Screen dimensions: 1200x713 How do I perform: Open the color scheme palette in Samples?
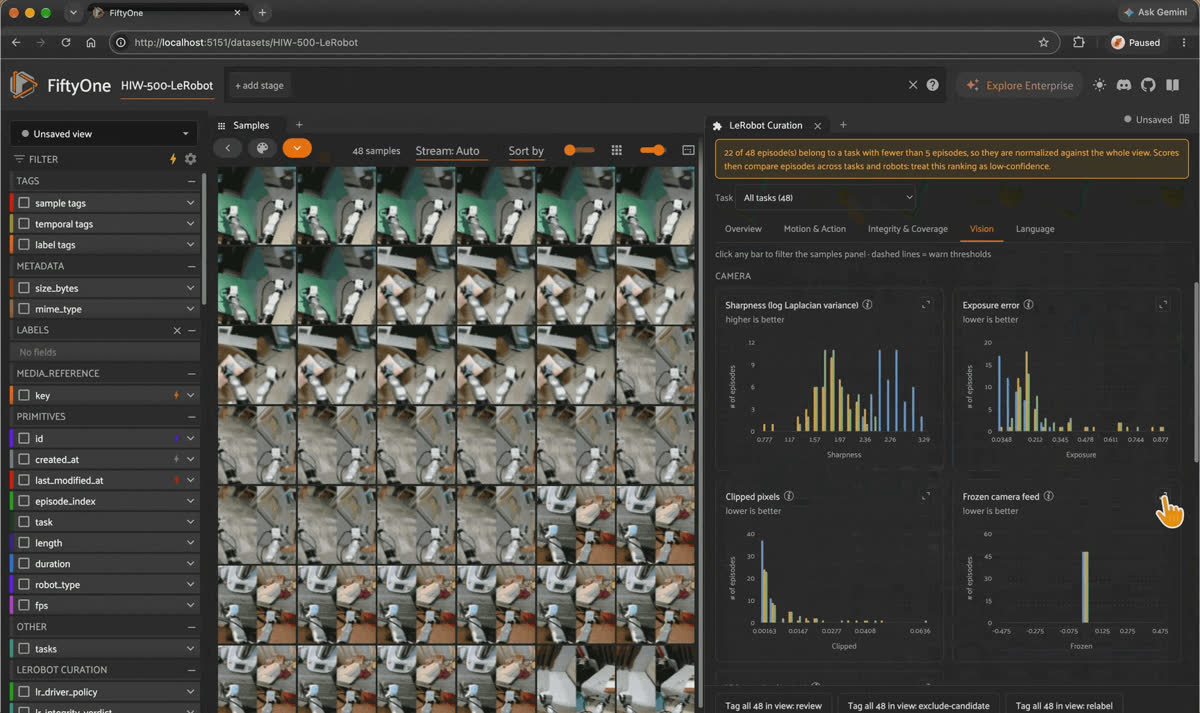click(x=262, y=148)
